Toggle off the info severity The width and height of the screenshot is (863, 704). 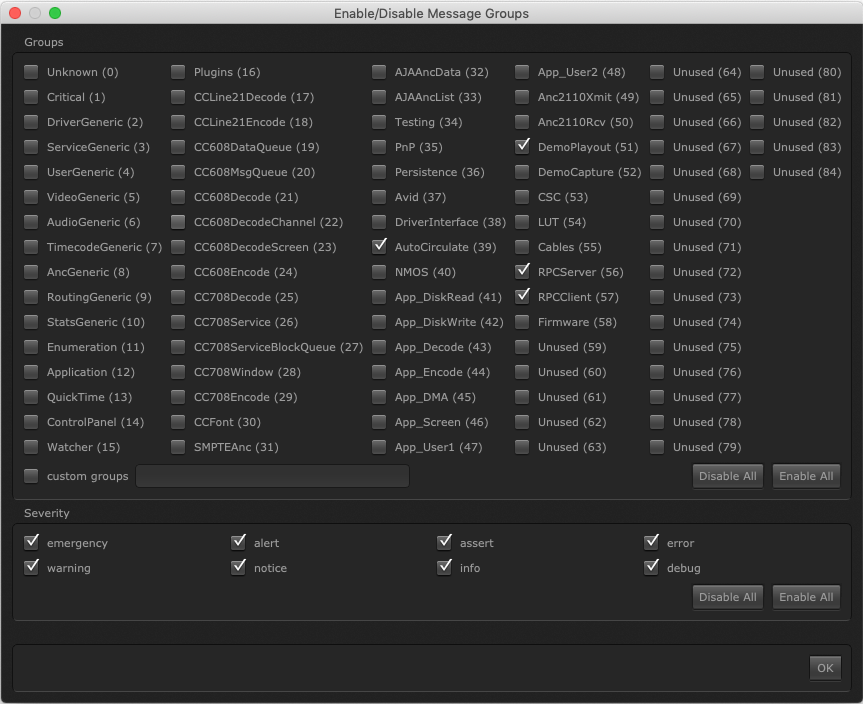[445, 567]
